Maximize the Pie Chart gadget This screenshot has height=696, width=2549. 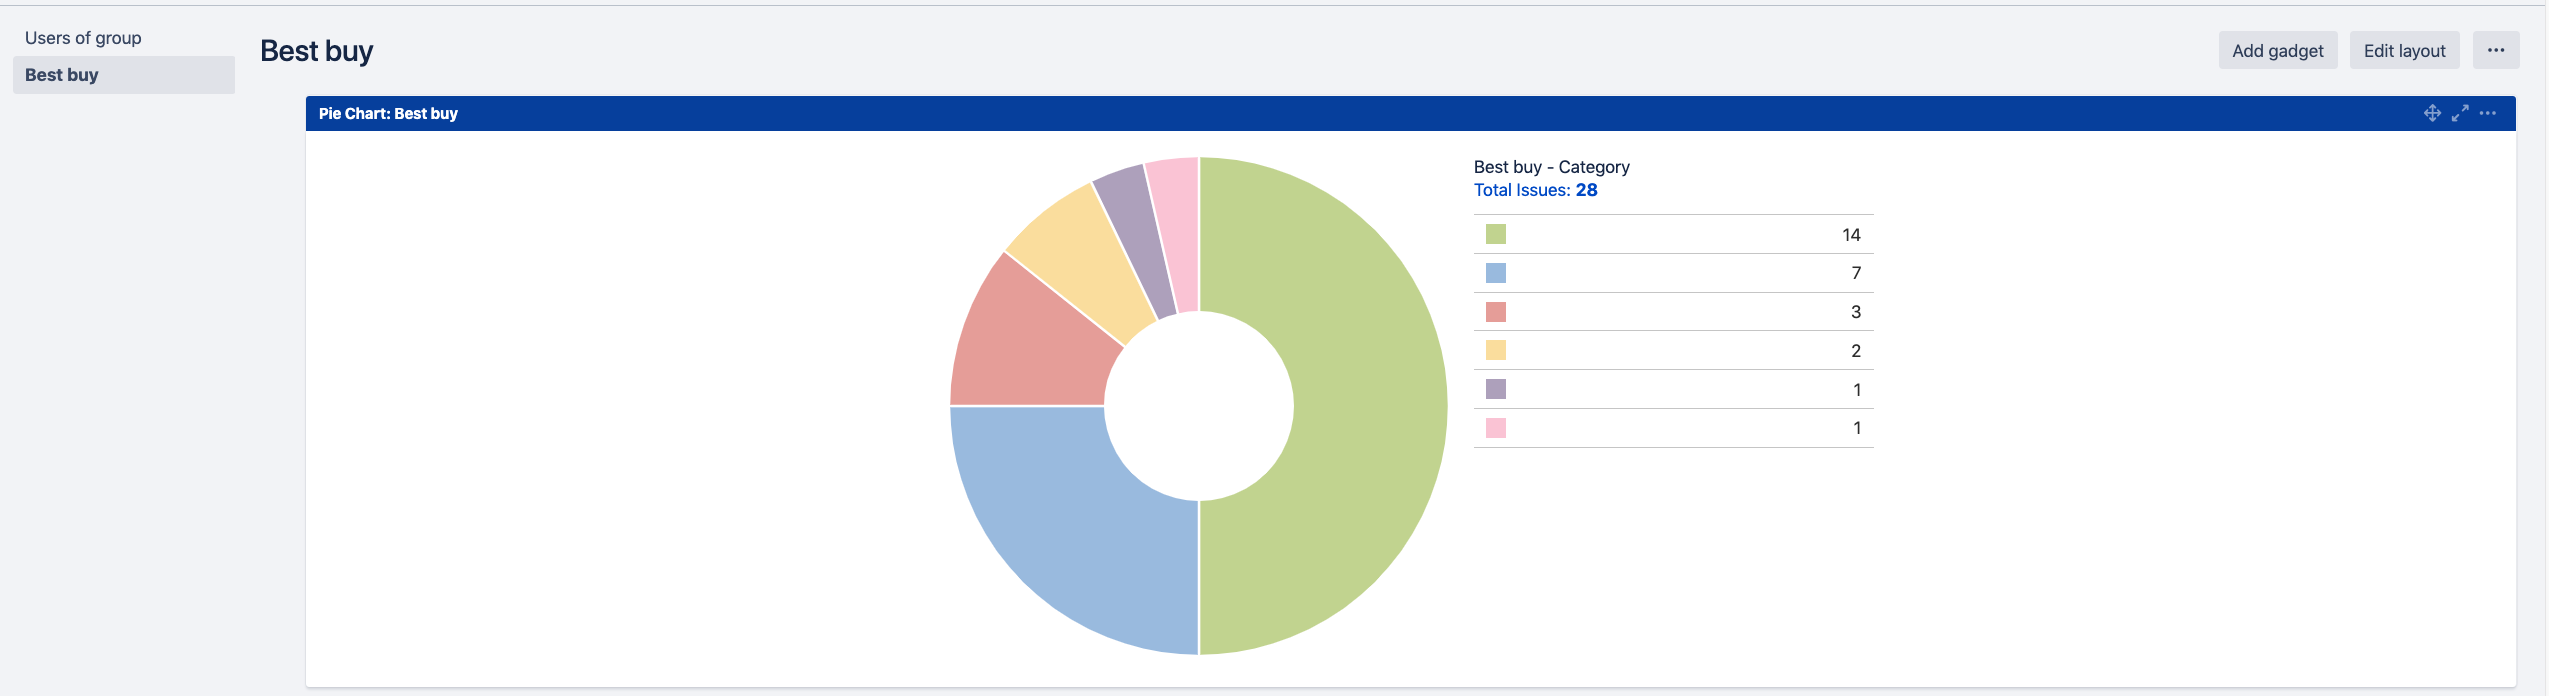[x=2460, y=113]
